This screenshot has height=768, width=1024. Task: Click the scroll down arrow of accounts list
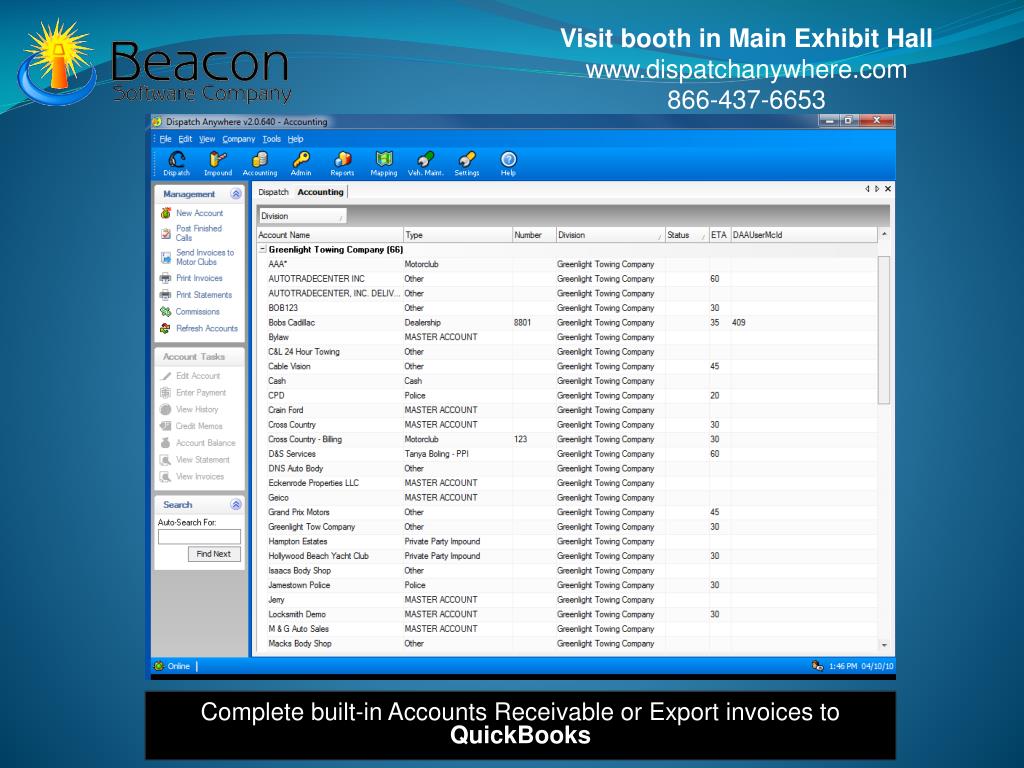coord(884,645)
